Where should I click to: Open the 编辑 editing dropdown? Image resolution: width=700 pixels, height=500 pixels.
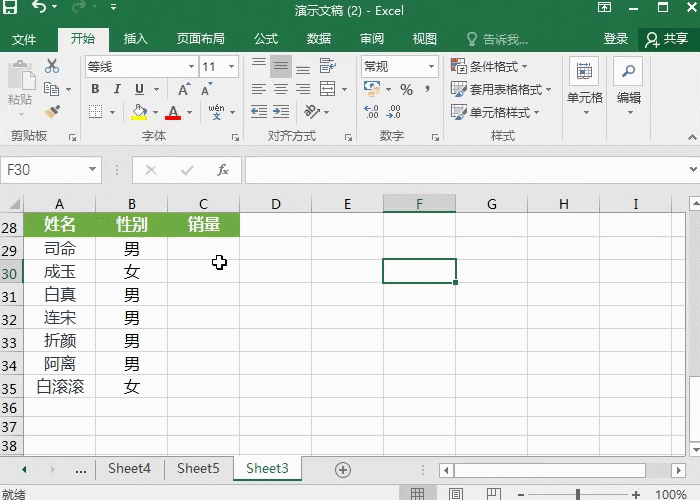tap(629, 87)
